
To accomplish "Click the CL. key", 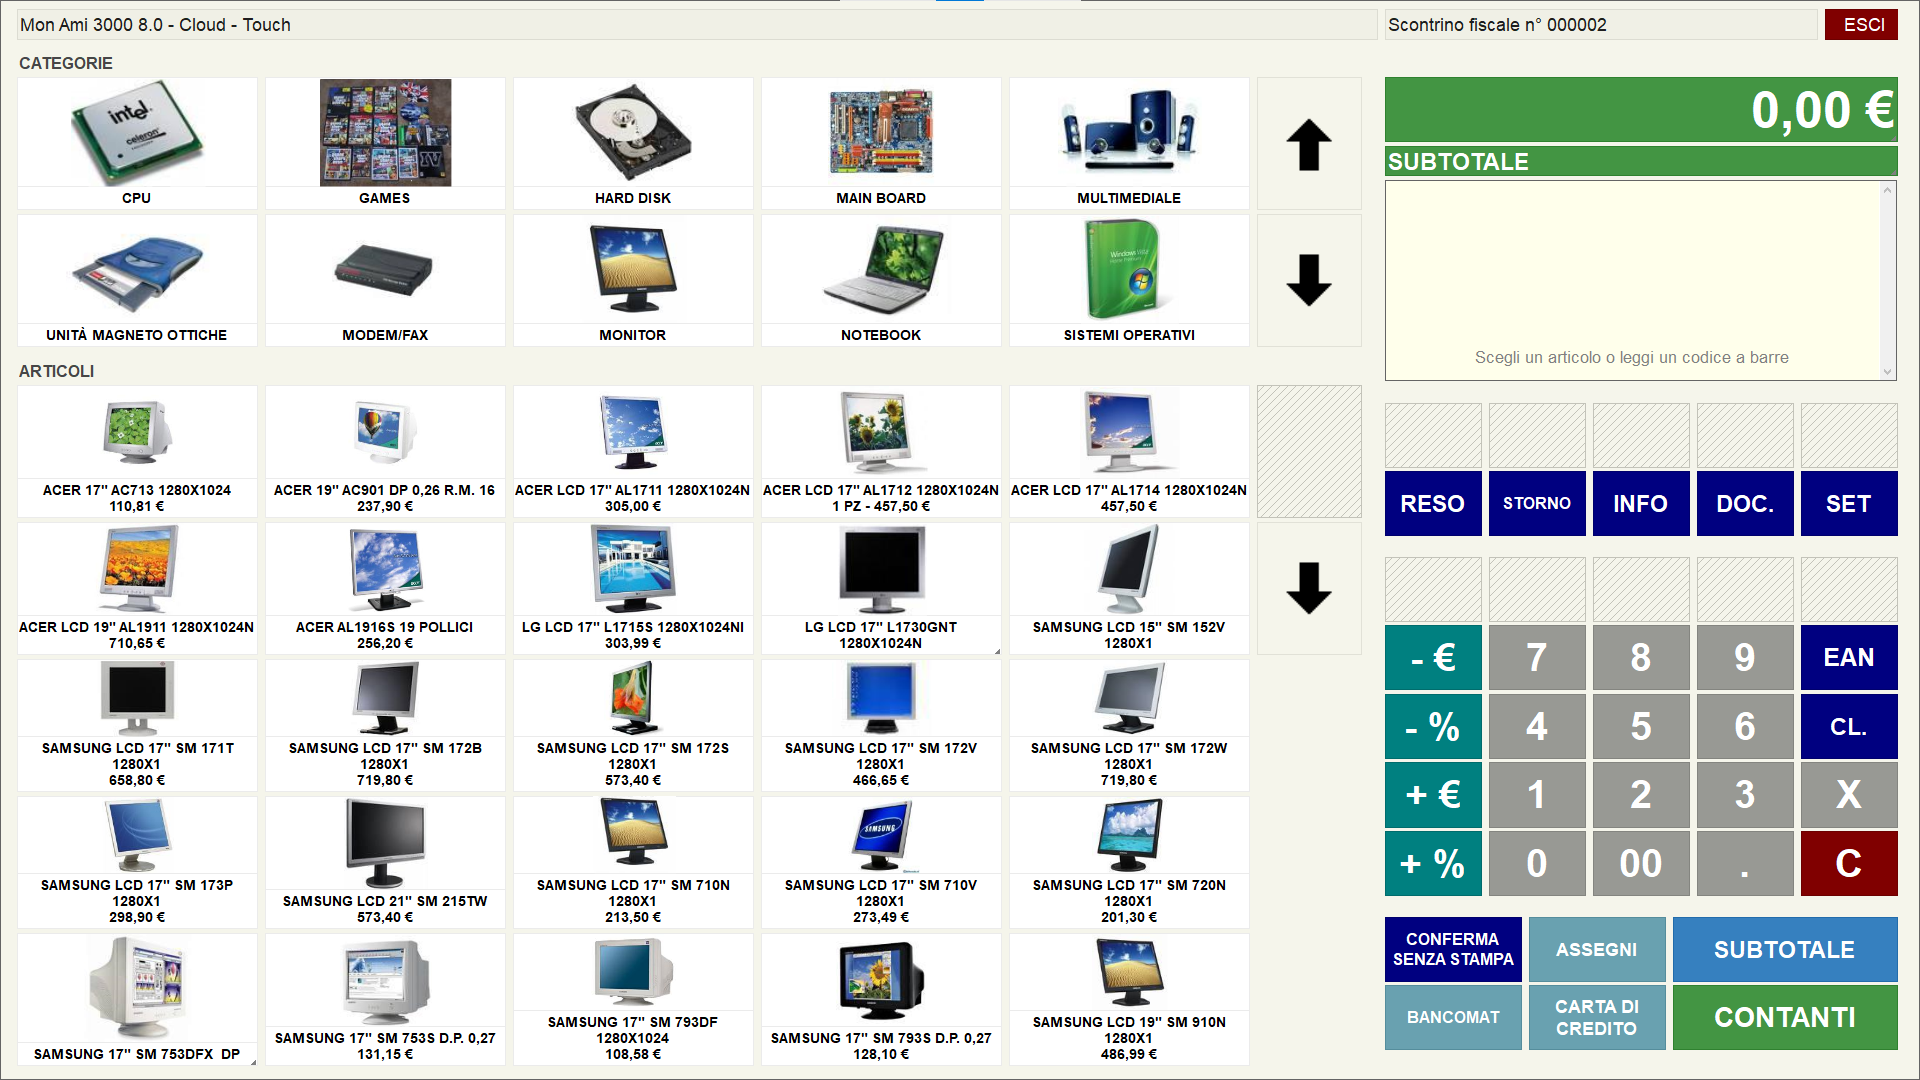I will click(1849, 727).
